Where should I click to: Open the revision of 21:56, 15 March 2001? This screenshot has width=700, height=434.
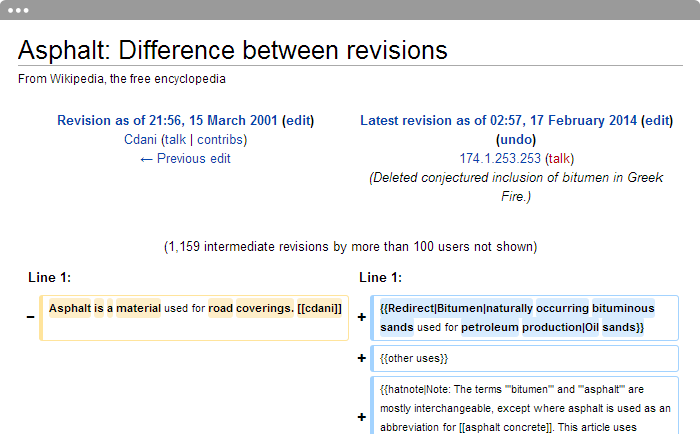coord(167,121)
